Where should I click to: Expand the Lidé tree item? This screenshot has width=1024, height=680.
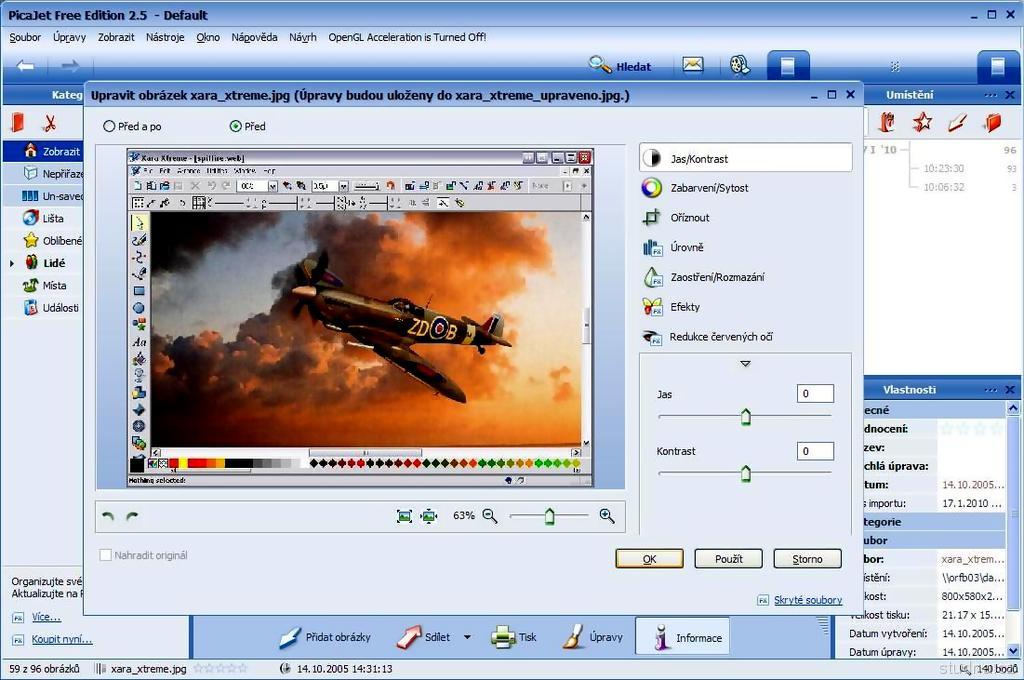[x=12, y=263]
